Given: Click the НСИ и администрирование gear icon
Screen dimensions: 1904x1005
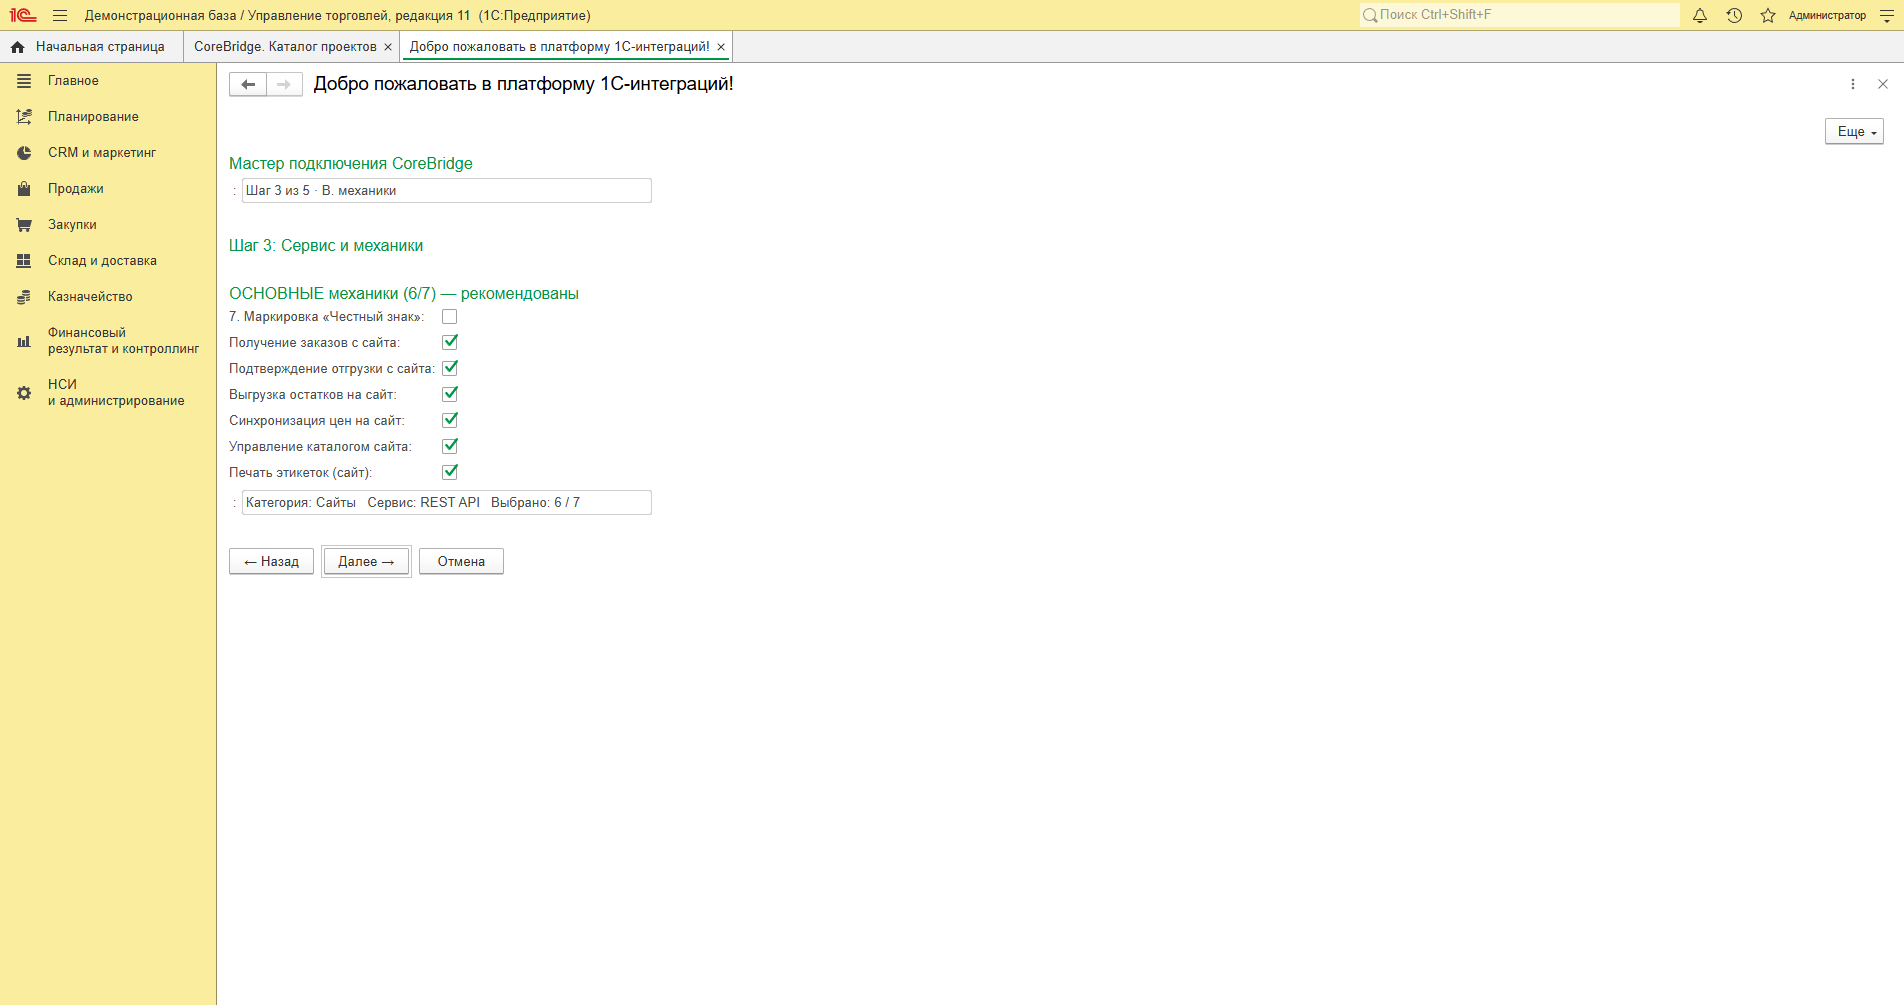Looking at the screenshot, I should [24, 393].
